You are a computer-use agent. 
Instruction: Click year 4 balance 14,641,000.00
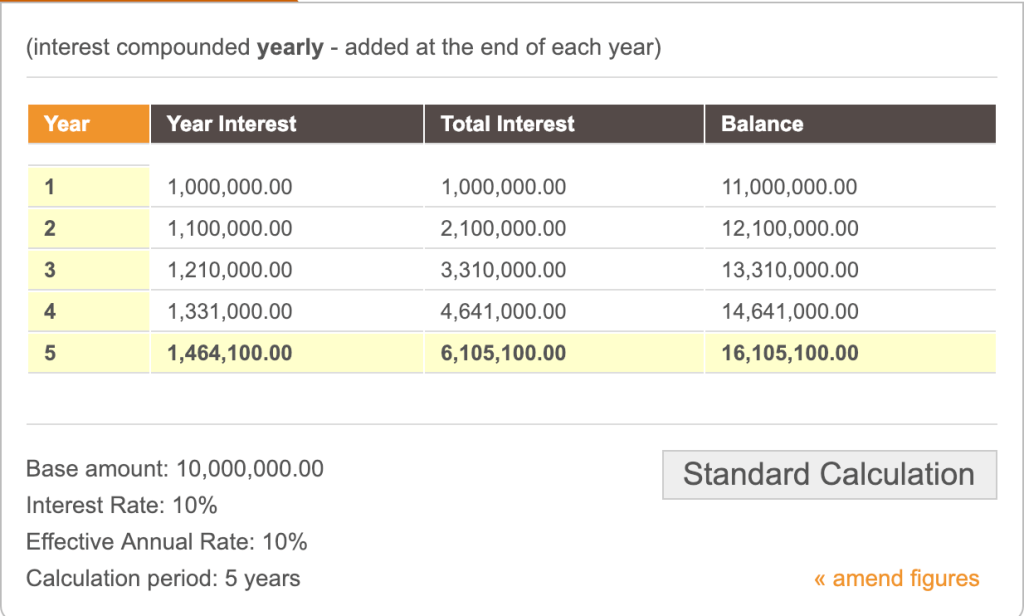point(789,312)
